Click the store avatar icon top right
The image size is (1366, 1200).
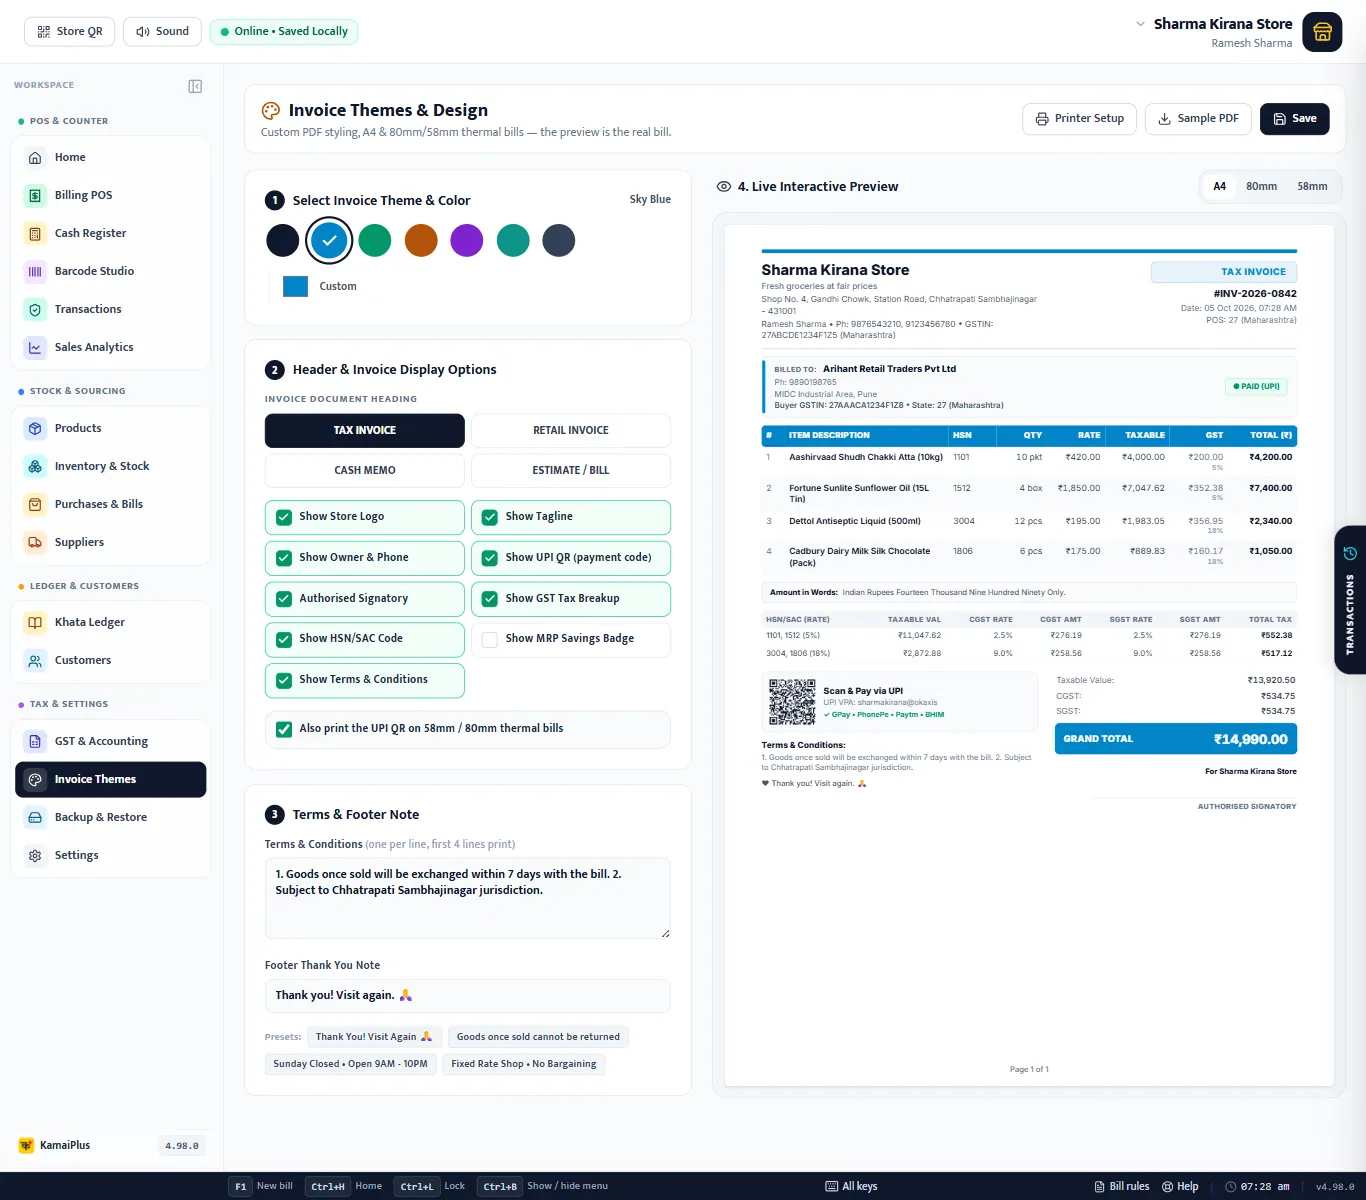(1322, 32)
